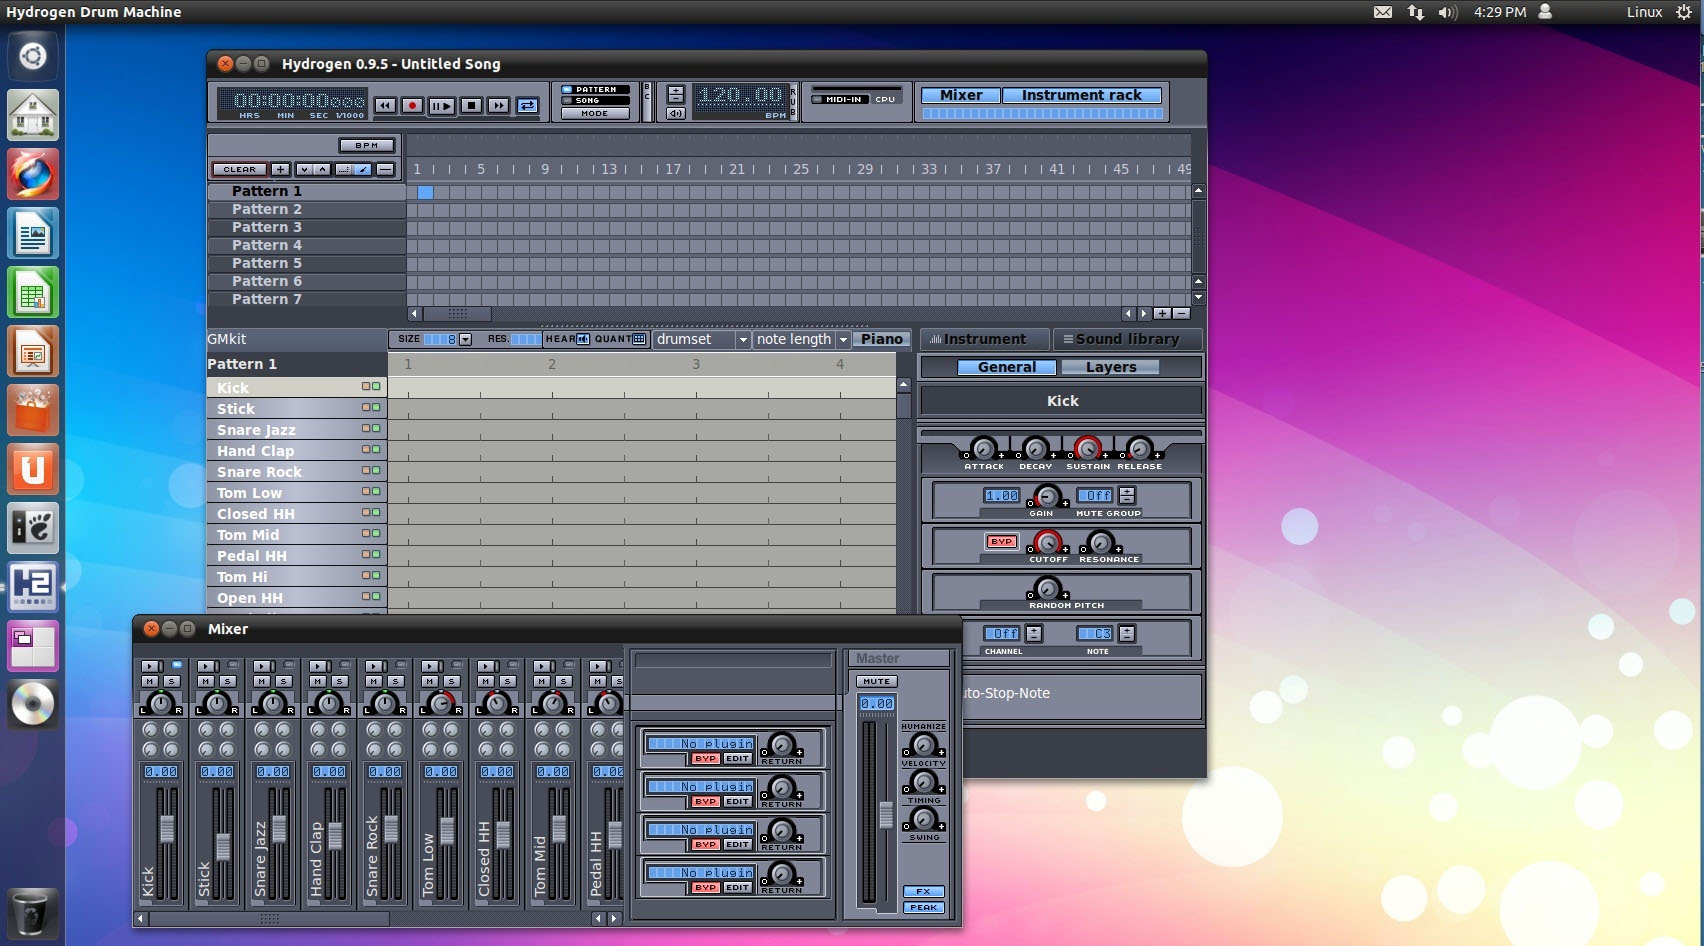Enable BYP on the first FX plugin slot

(705, 759)
